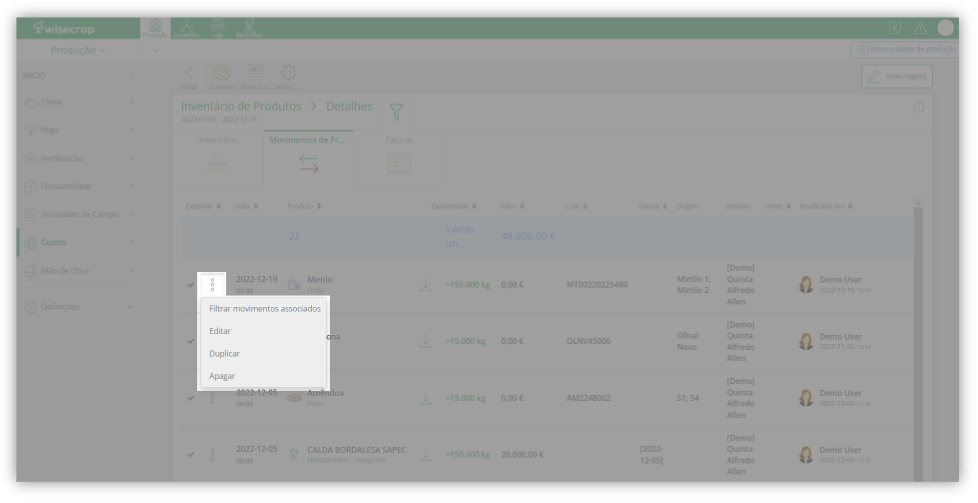Open the Conexões module icon
The image size is (978, 503).
[186, 28]
